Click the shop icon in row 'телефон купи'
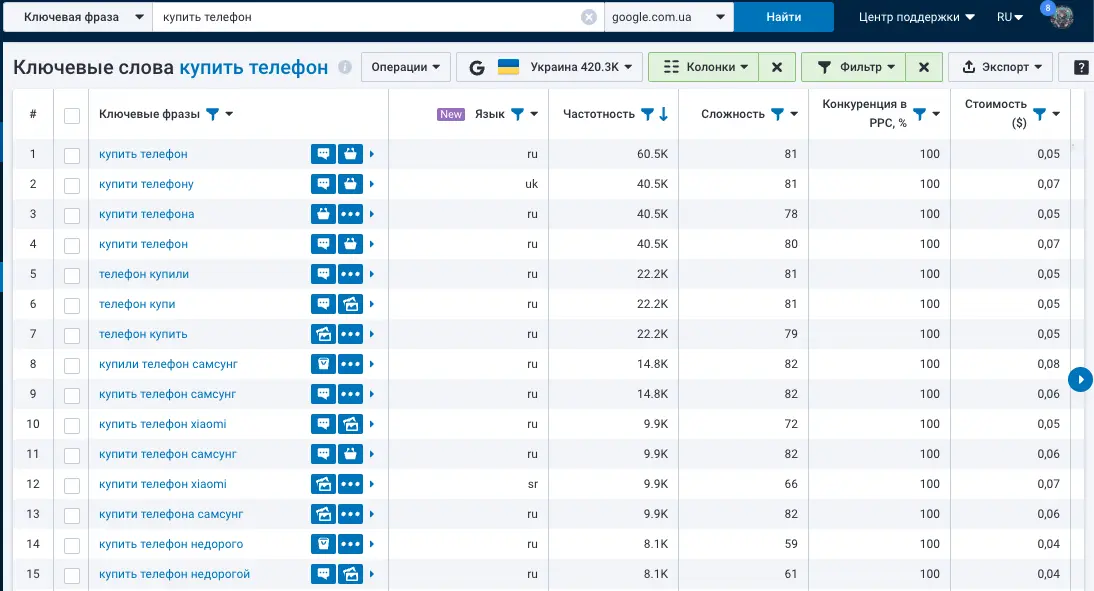This screenshot has width=1094, height=591. 350,304
